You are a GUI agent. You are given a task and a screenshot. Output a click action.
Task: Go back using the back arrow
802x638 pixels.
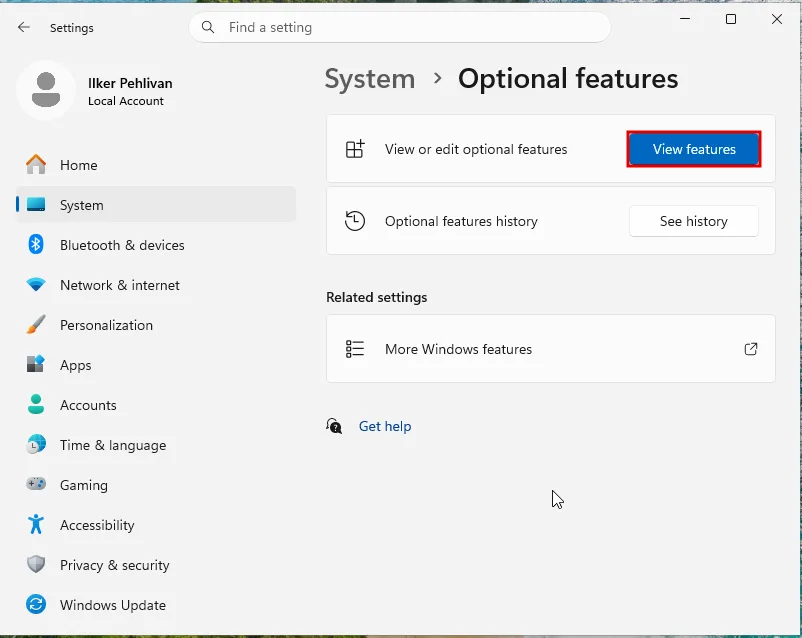24,28
